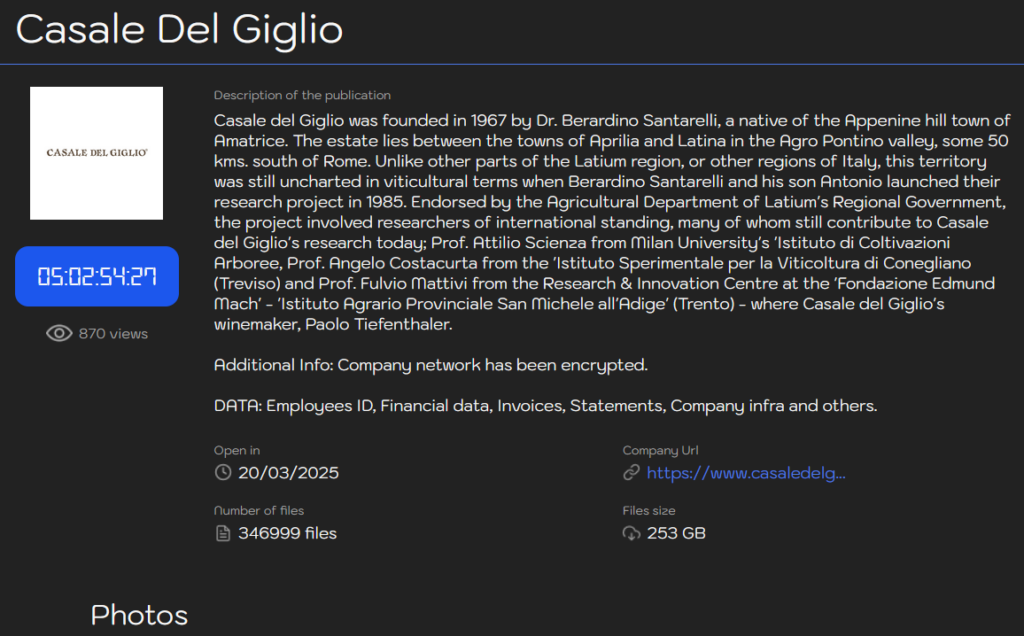The height and width of the screenshot is (636, 1024).
Task: Click the blue countdown timer
Action: pos(97,276)
